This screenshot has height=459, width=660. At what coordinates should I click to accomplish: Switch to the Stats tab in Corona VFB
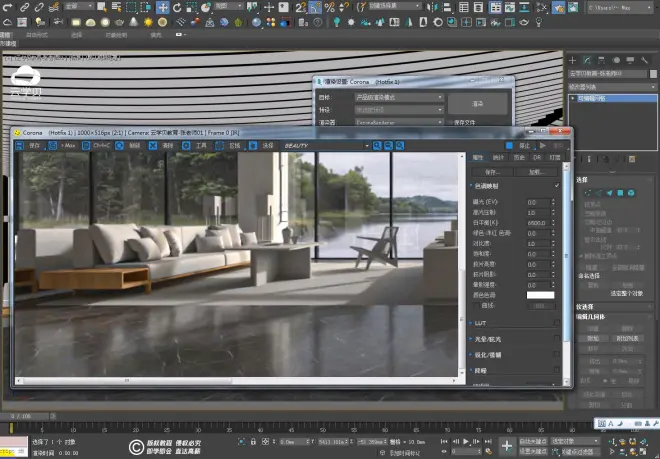click(499, 157)
